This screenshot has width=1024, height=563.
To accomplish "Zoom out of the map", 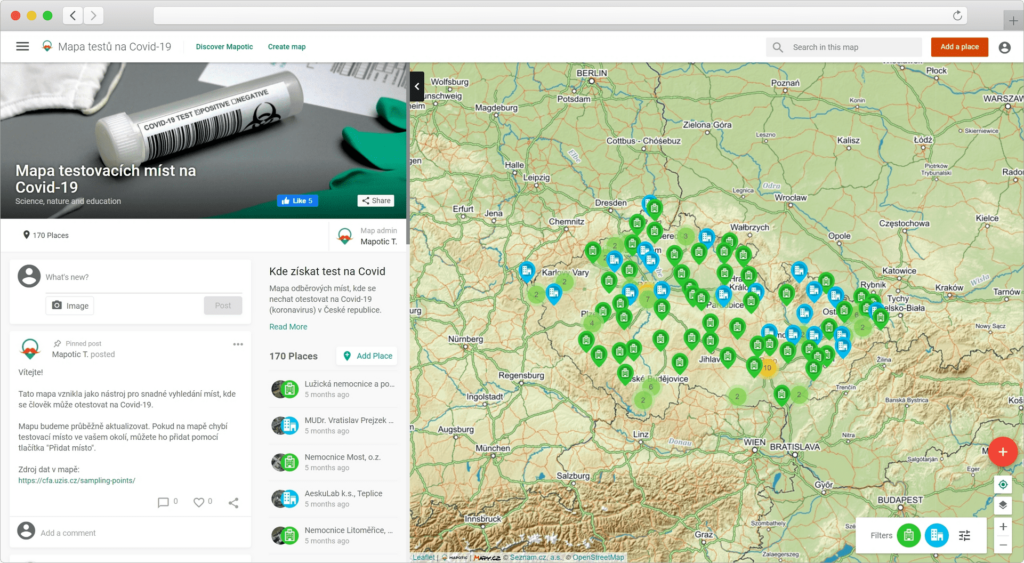I will (1002, 544).
